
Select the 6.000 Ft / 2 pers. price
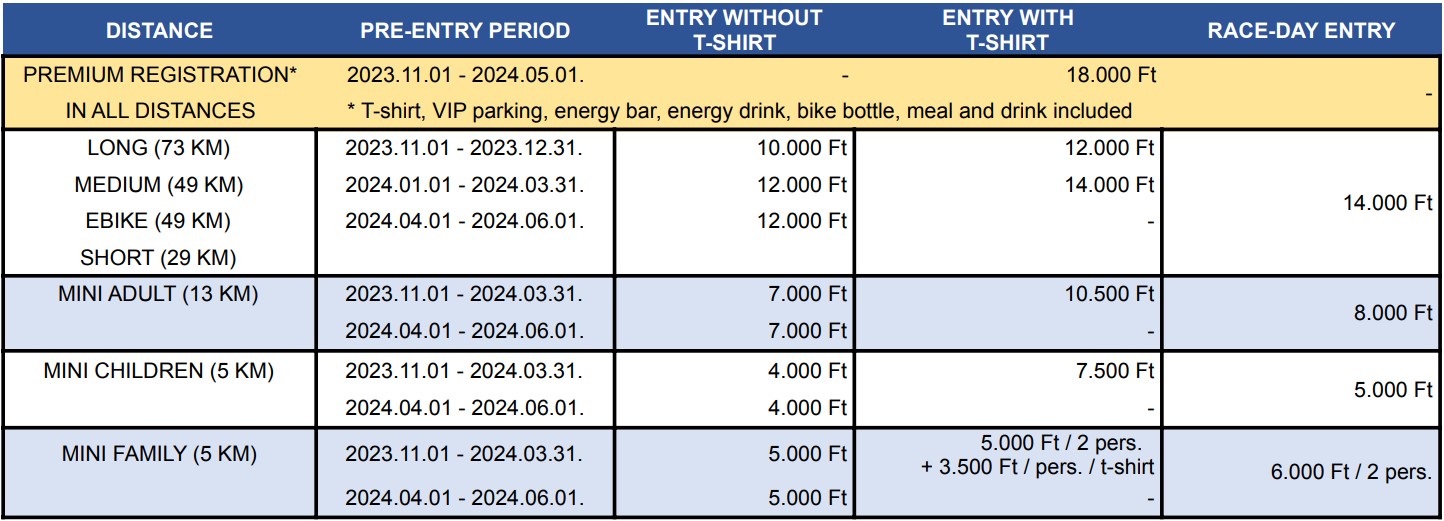(x=1351, y=472)
